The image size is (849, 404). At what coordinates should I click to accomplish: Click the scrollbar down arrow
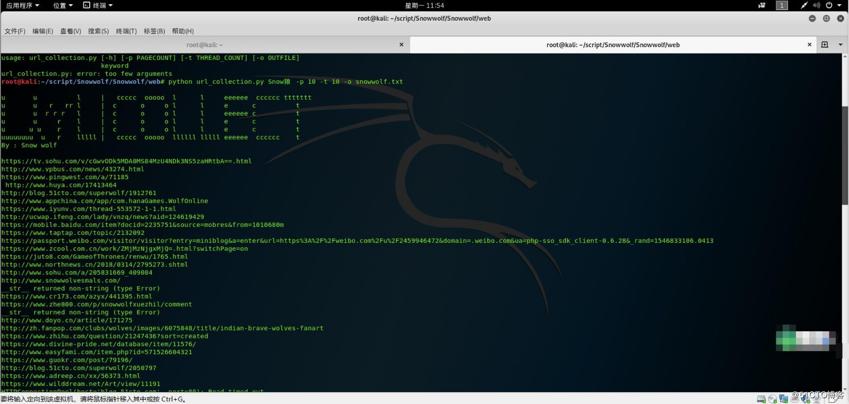pyautogui.click(x=846, y=390)
